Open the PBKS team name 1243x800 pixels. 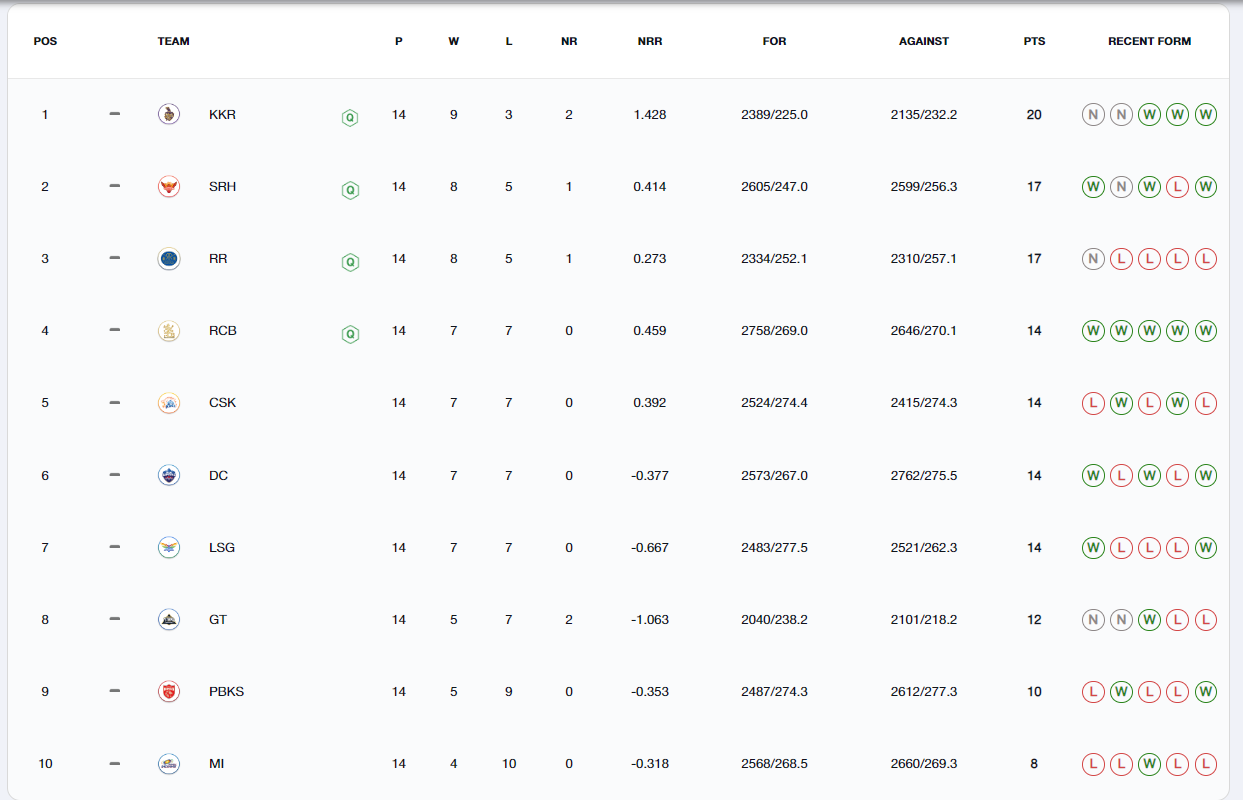[227, 691]
